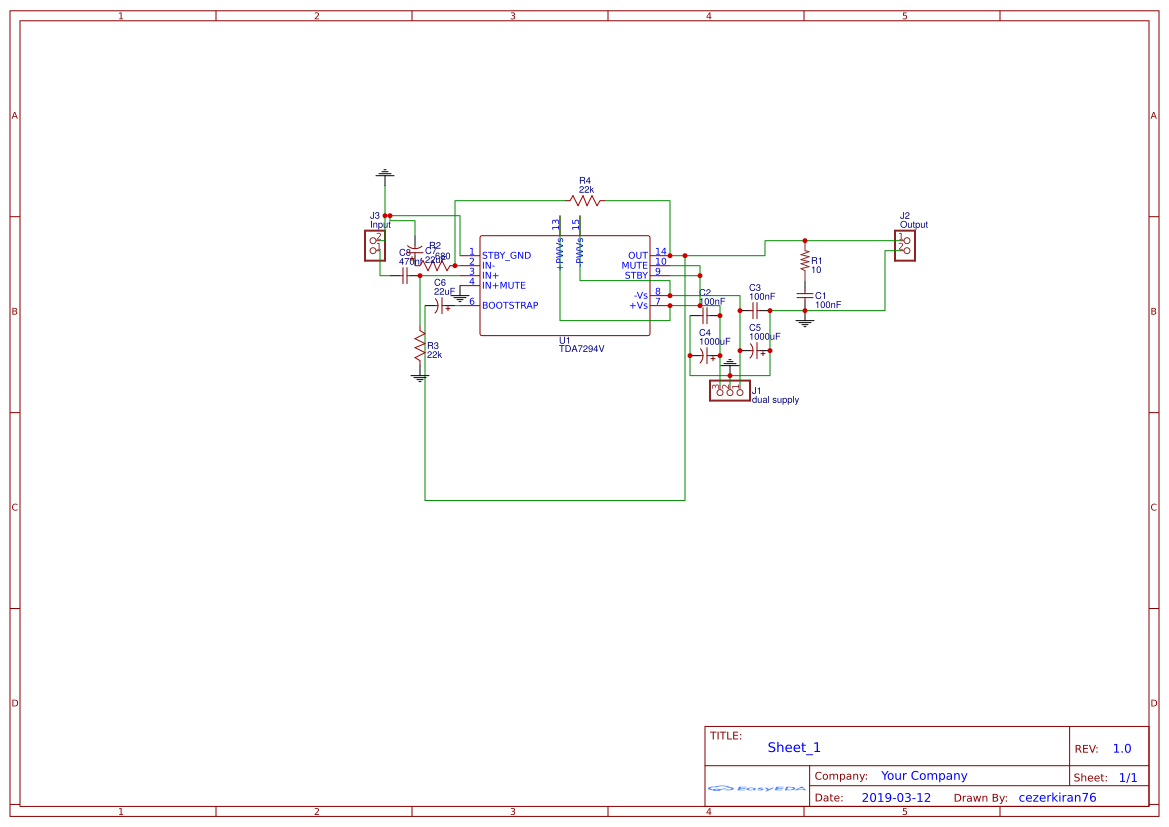This screenshot has height=827, width=1169.
Task: Click the ground symbol below capacitor C1
Action: [804, 323]
